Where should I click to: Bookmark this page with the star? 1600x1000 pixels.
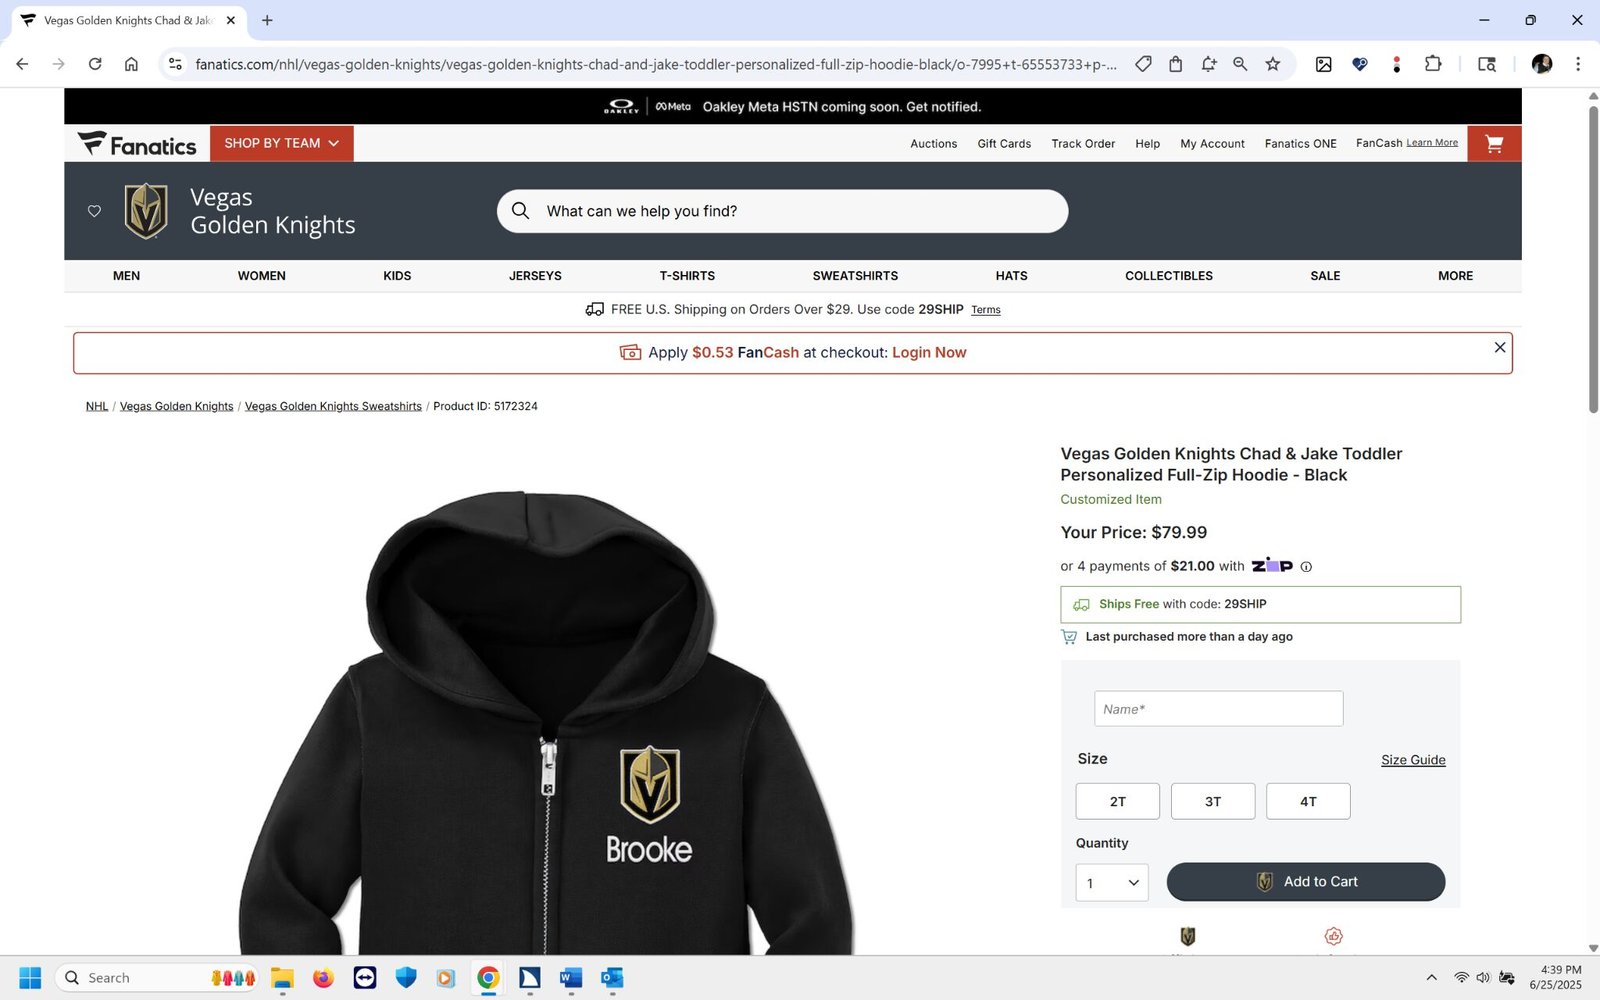pyautogui.click(x=1273, y=64)
